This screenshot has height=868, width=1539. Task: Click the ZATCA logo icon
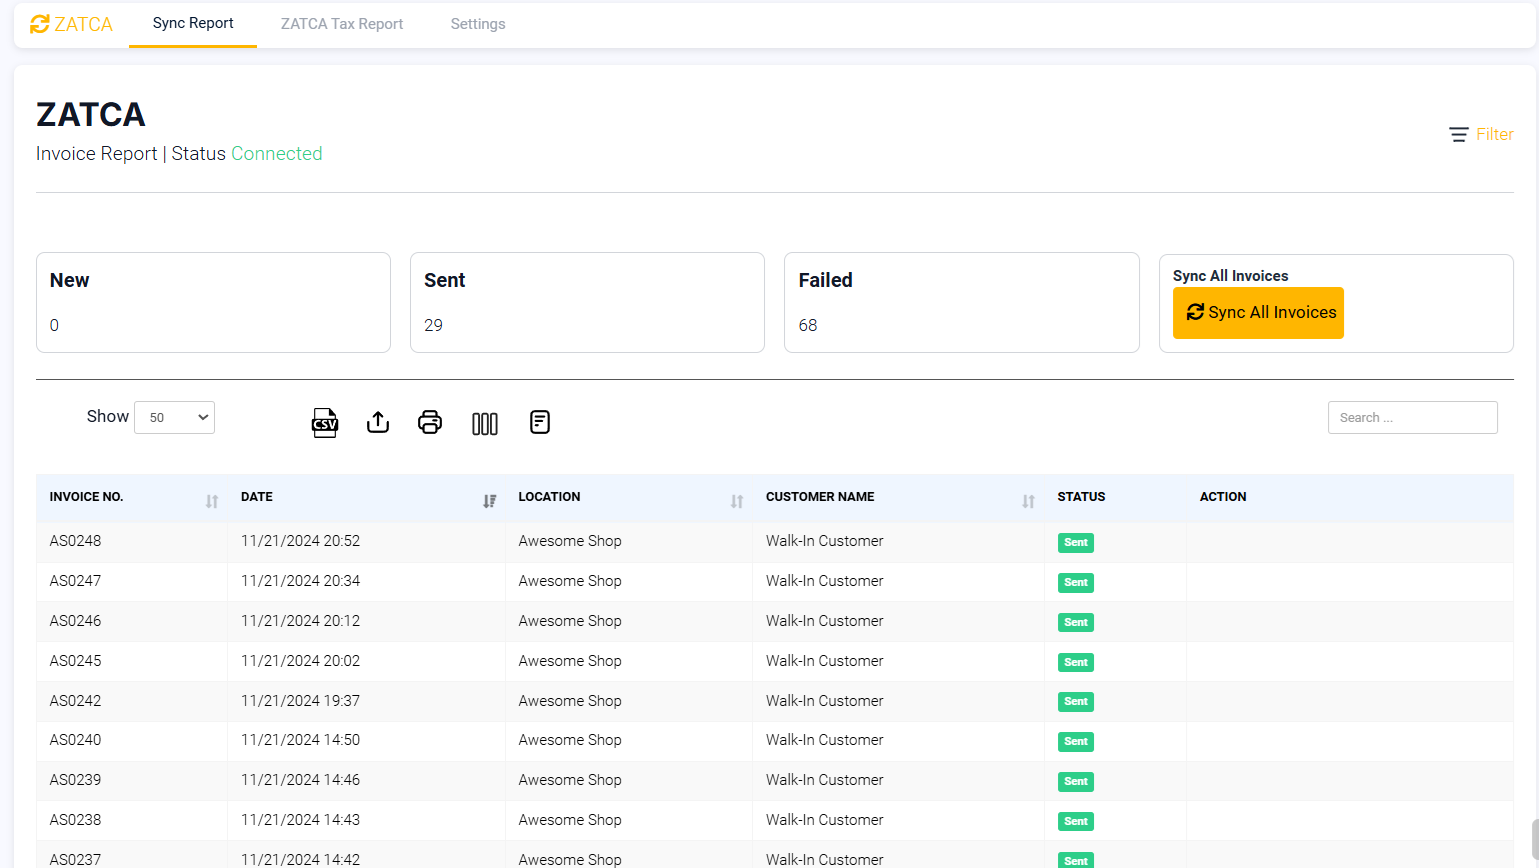(39, 23)
